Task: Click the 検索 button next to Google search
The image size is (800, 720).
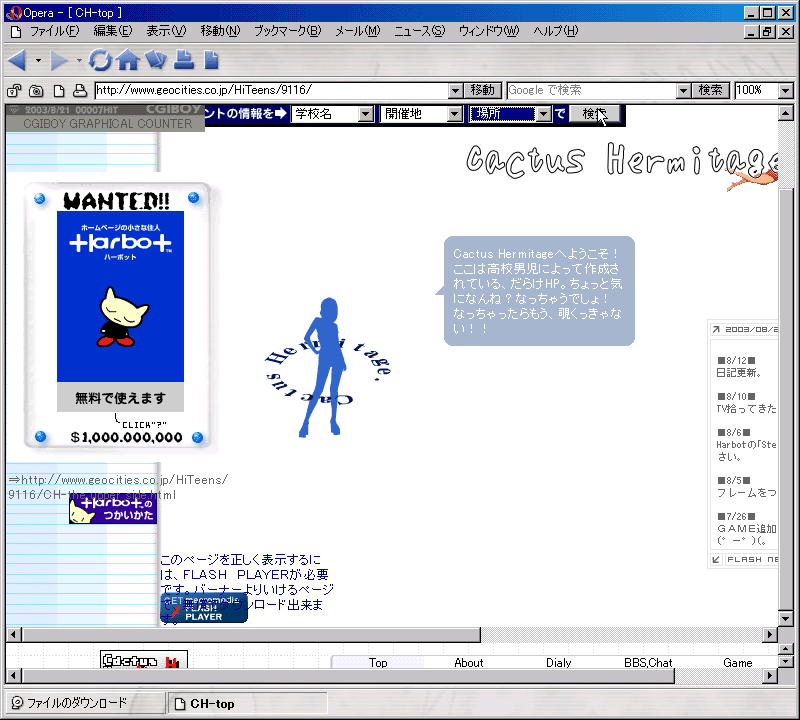Action: pyautogui.click(x=710, y=91)
